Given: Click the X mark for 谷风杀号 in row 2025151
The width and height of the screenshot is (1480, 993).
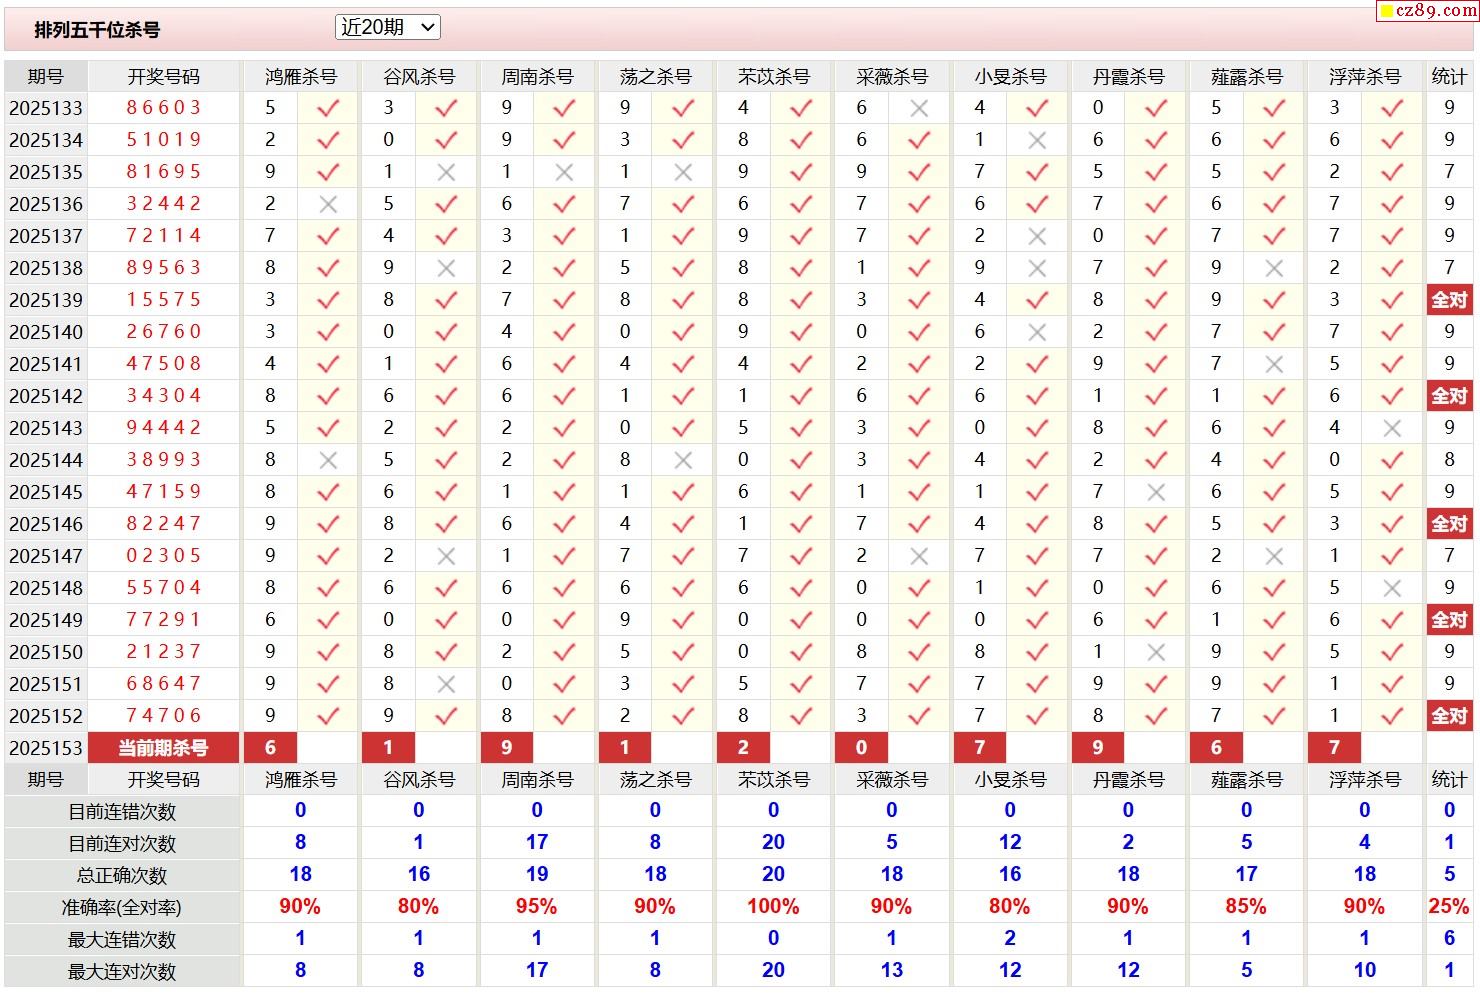Looking at the screenshot, I should 446,684.
